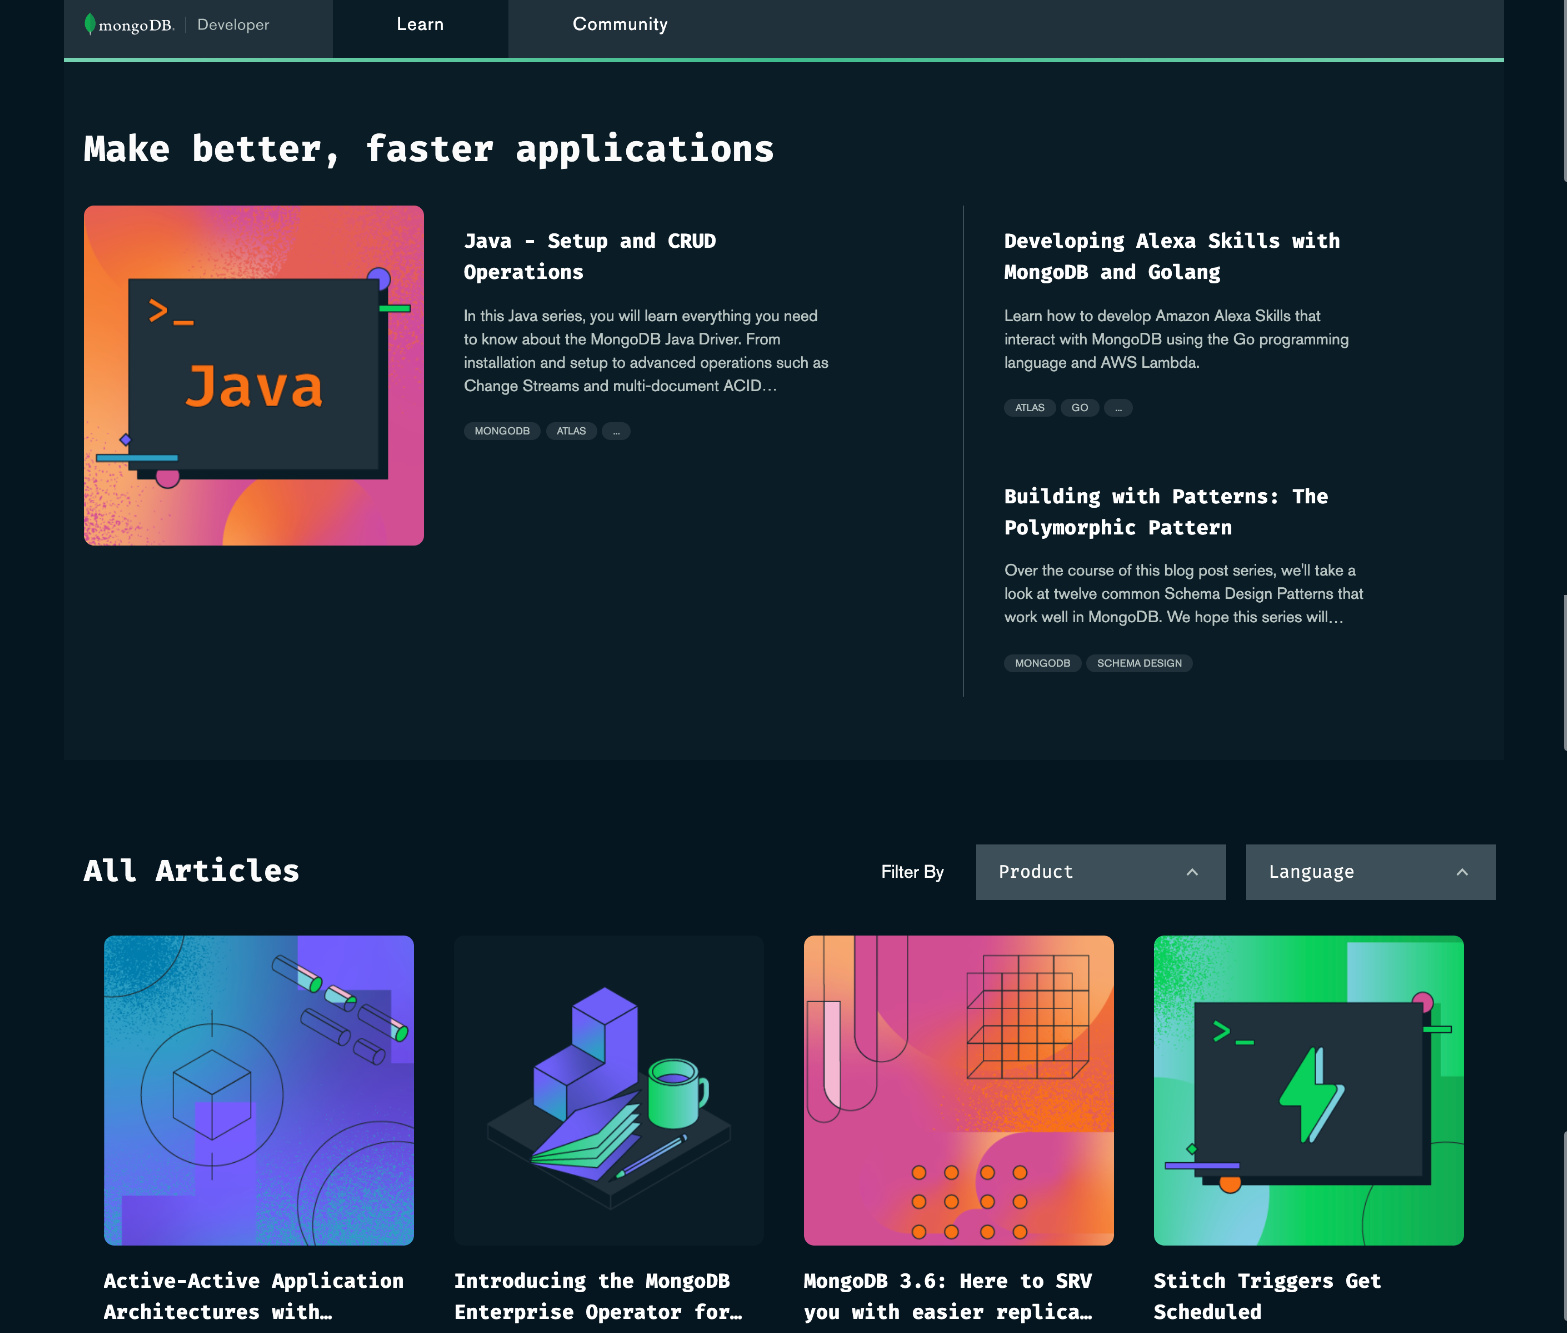1567x1333 pixels.
Task: Click the ATLAS tag under Java article
Action: click(571, 431)
